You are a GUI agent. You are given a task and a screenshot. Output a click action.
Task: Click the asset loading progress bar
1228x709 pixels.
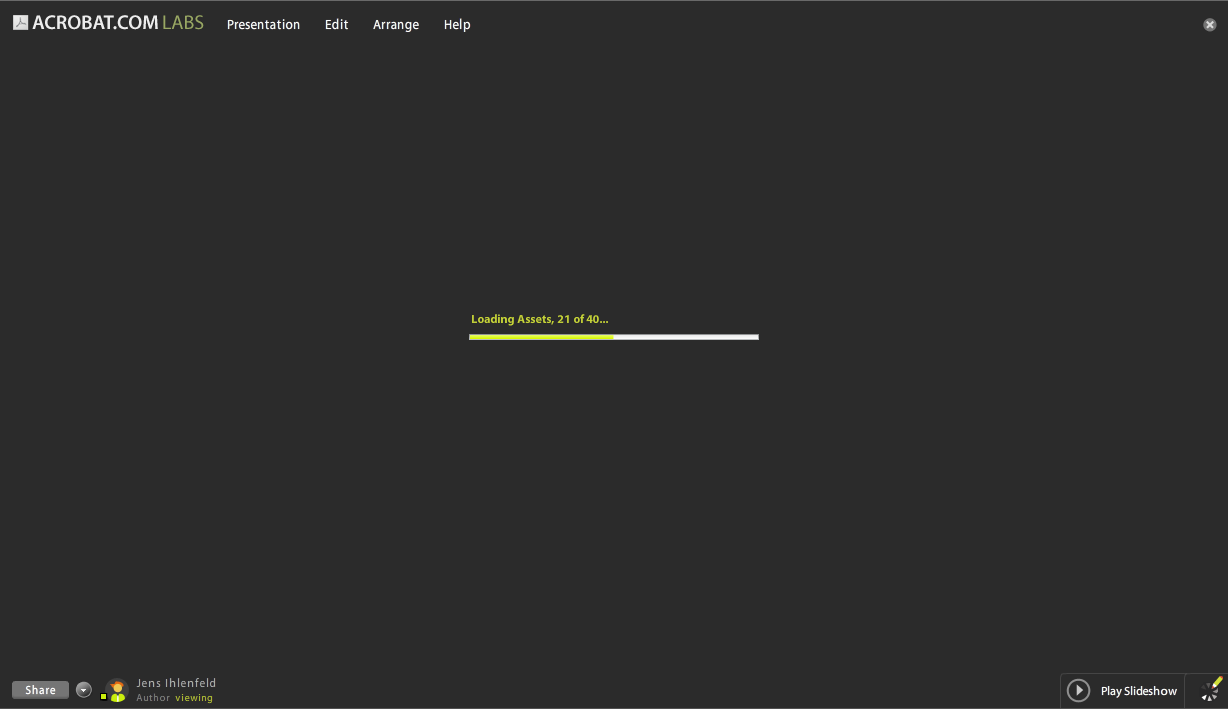613,337
